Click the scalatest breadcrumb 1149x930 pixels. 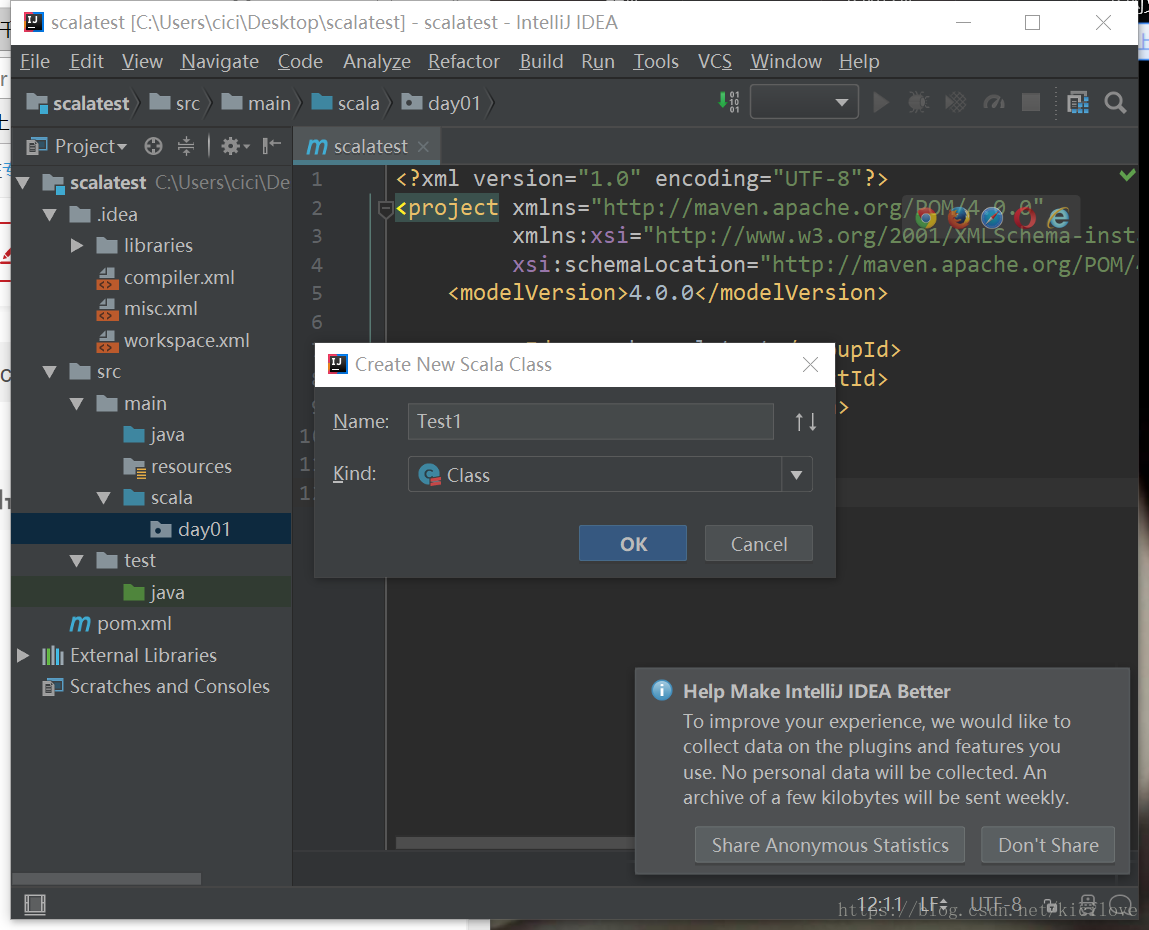pos(78,103)
